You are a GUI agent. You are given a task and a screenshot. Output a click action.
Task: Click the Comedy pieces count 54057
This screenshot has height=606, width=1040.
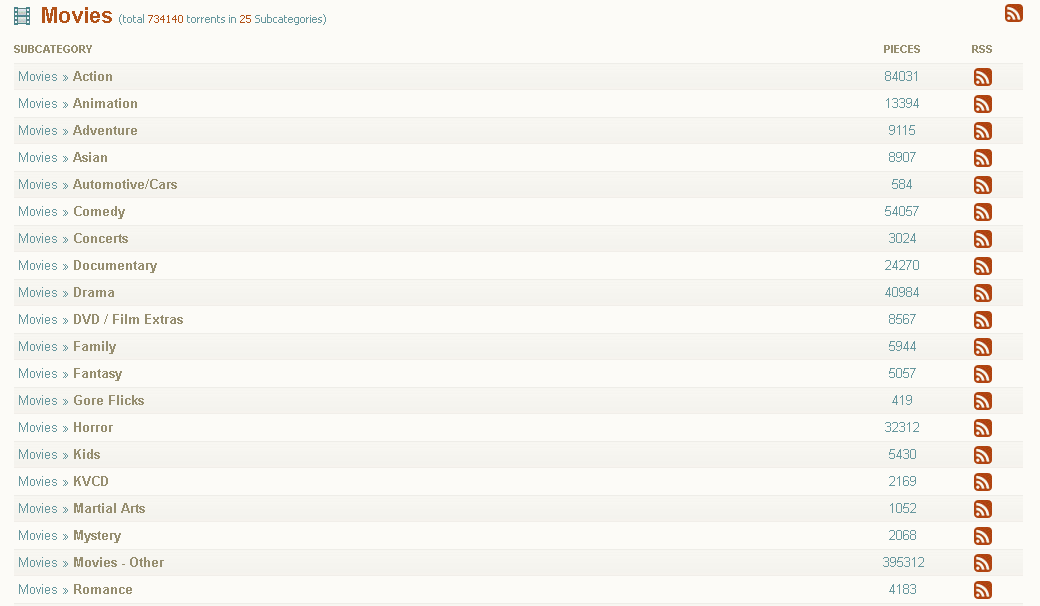901,212
